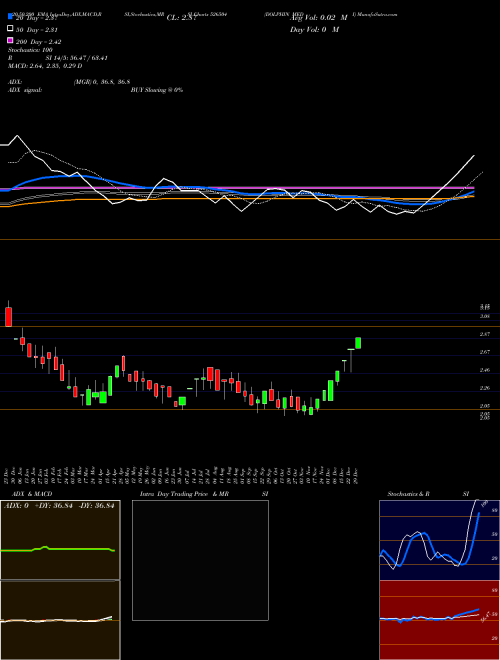This screenshot has width=500, height=660.
Task: Click the first tall red candlestick on the left
Action: pos(8,317)
